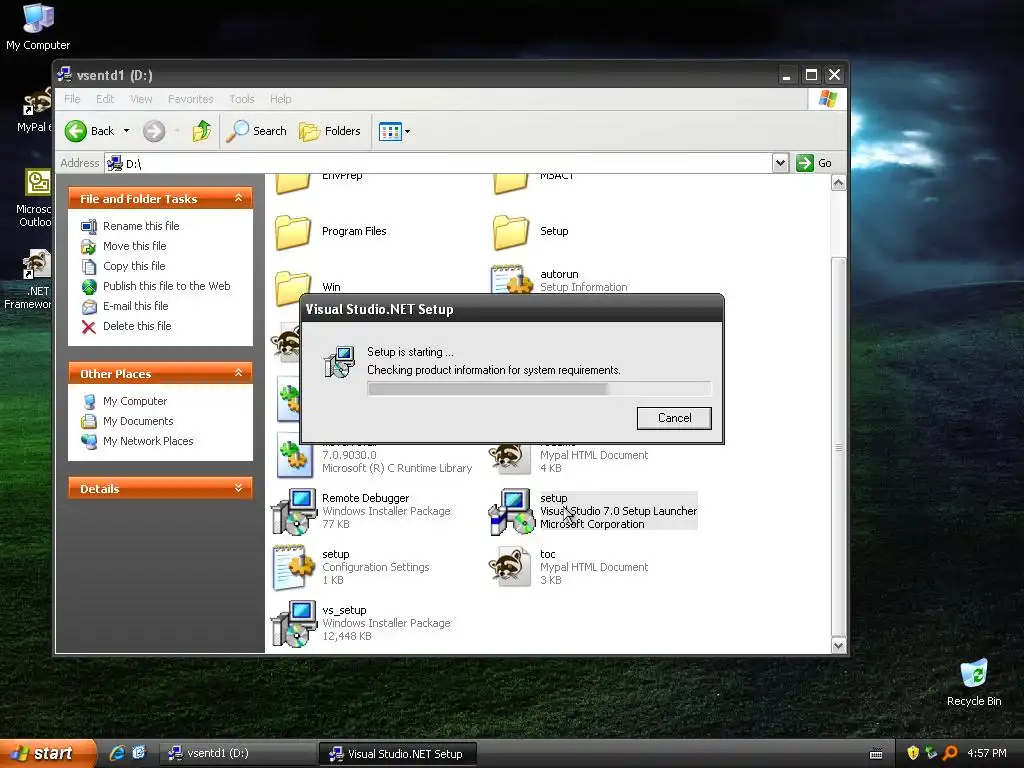Open My Documents in Other Places
Image resolution: width=1024 pixels, height=768 pixels.
tap(138, 421)
